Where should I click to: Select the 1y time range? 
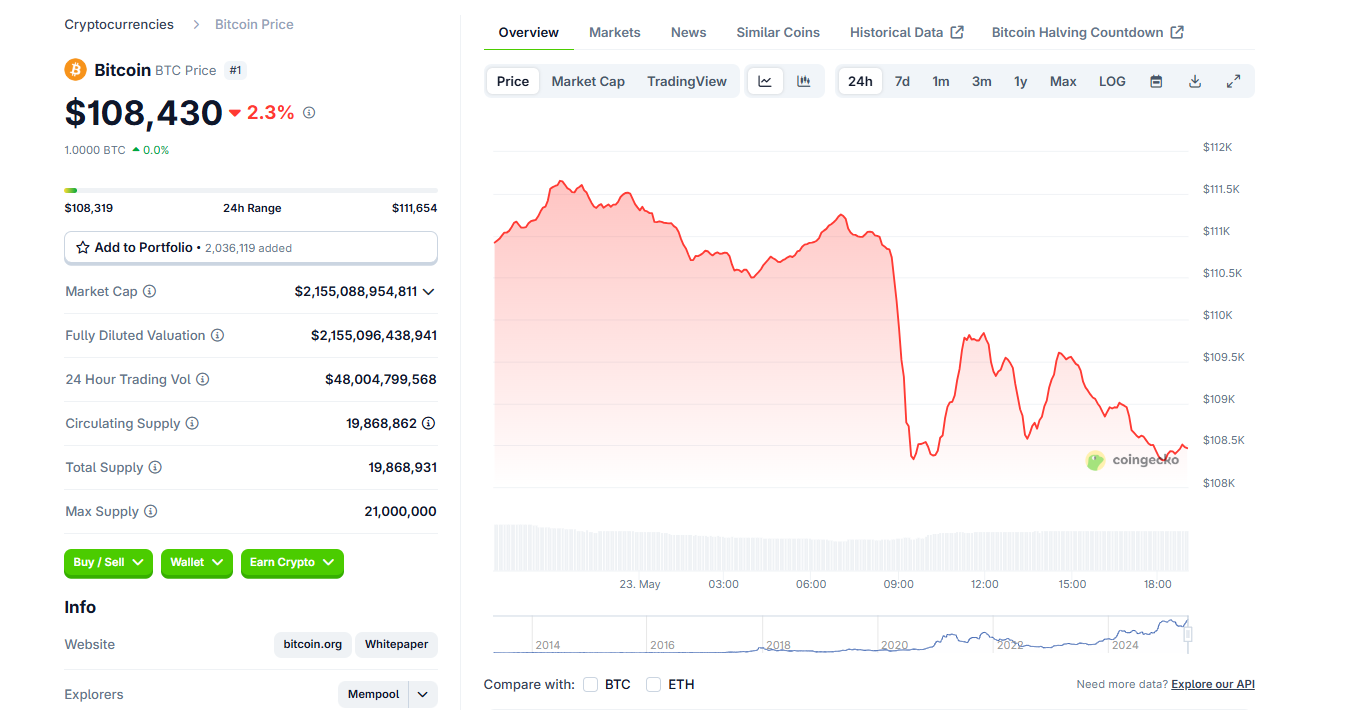[1021, 82]
